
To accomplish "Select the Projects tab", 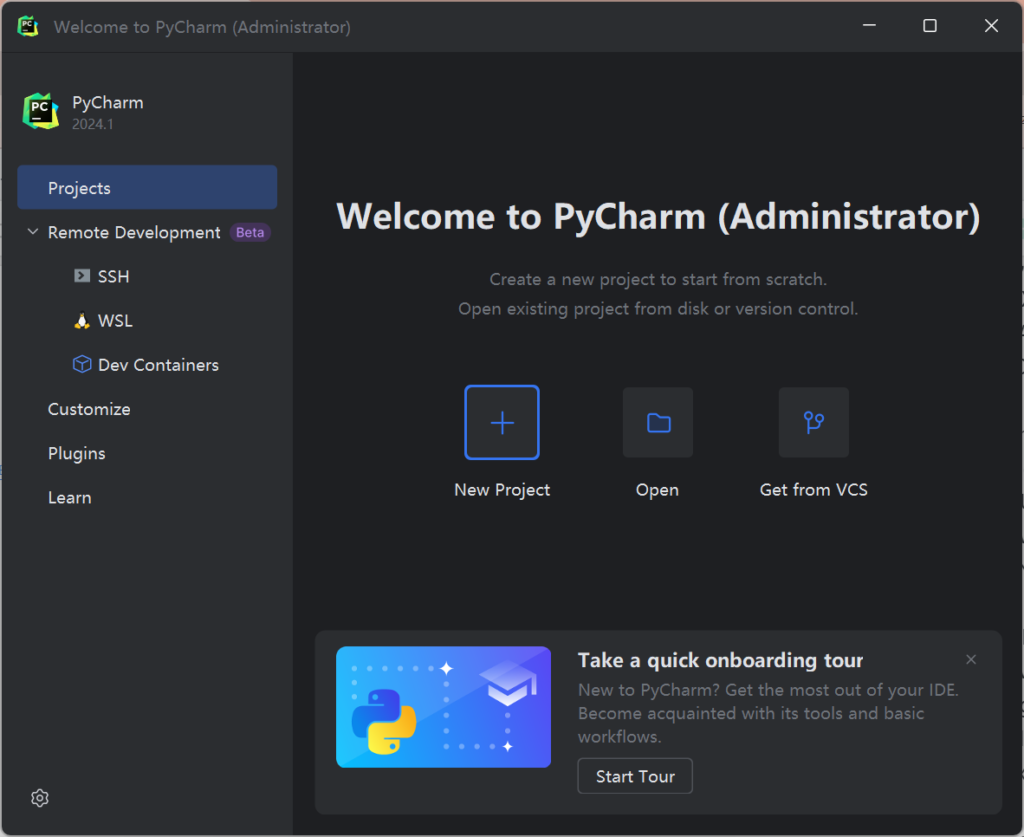I will point(147,187).
